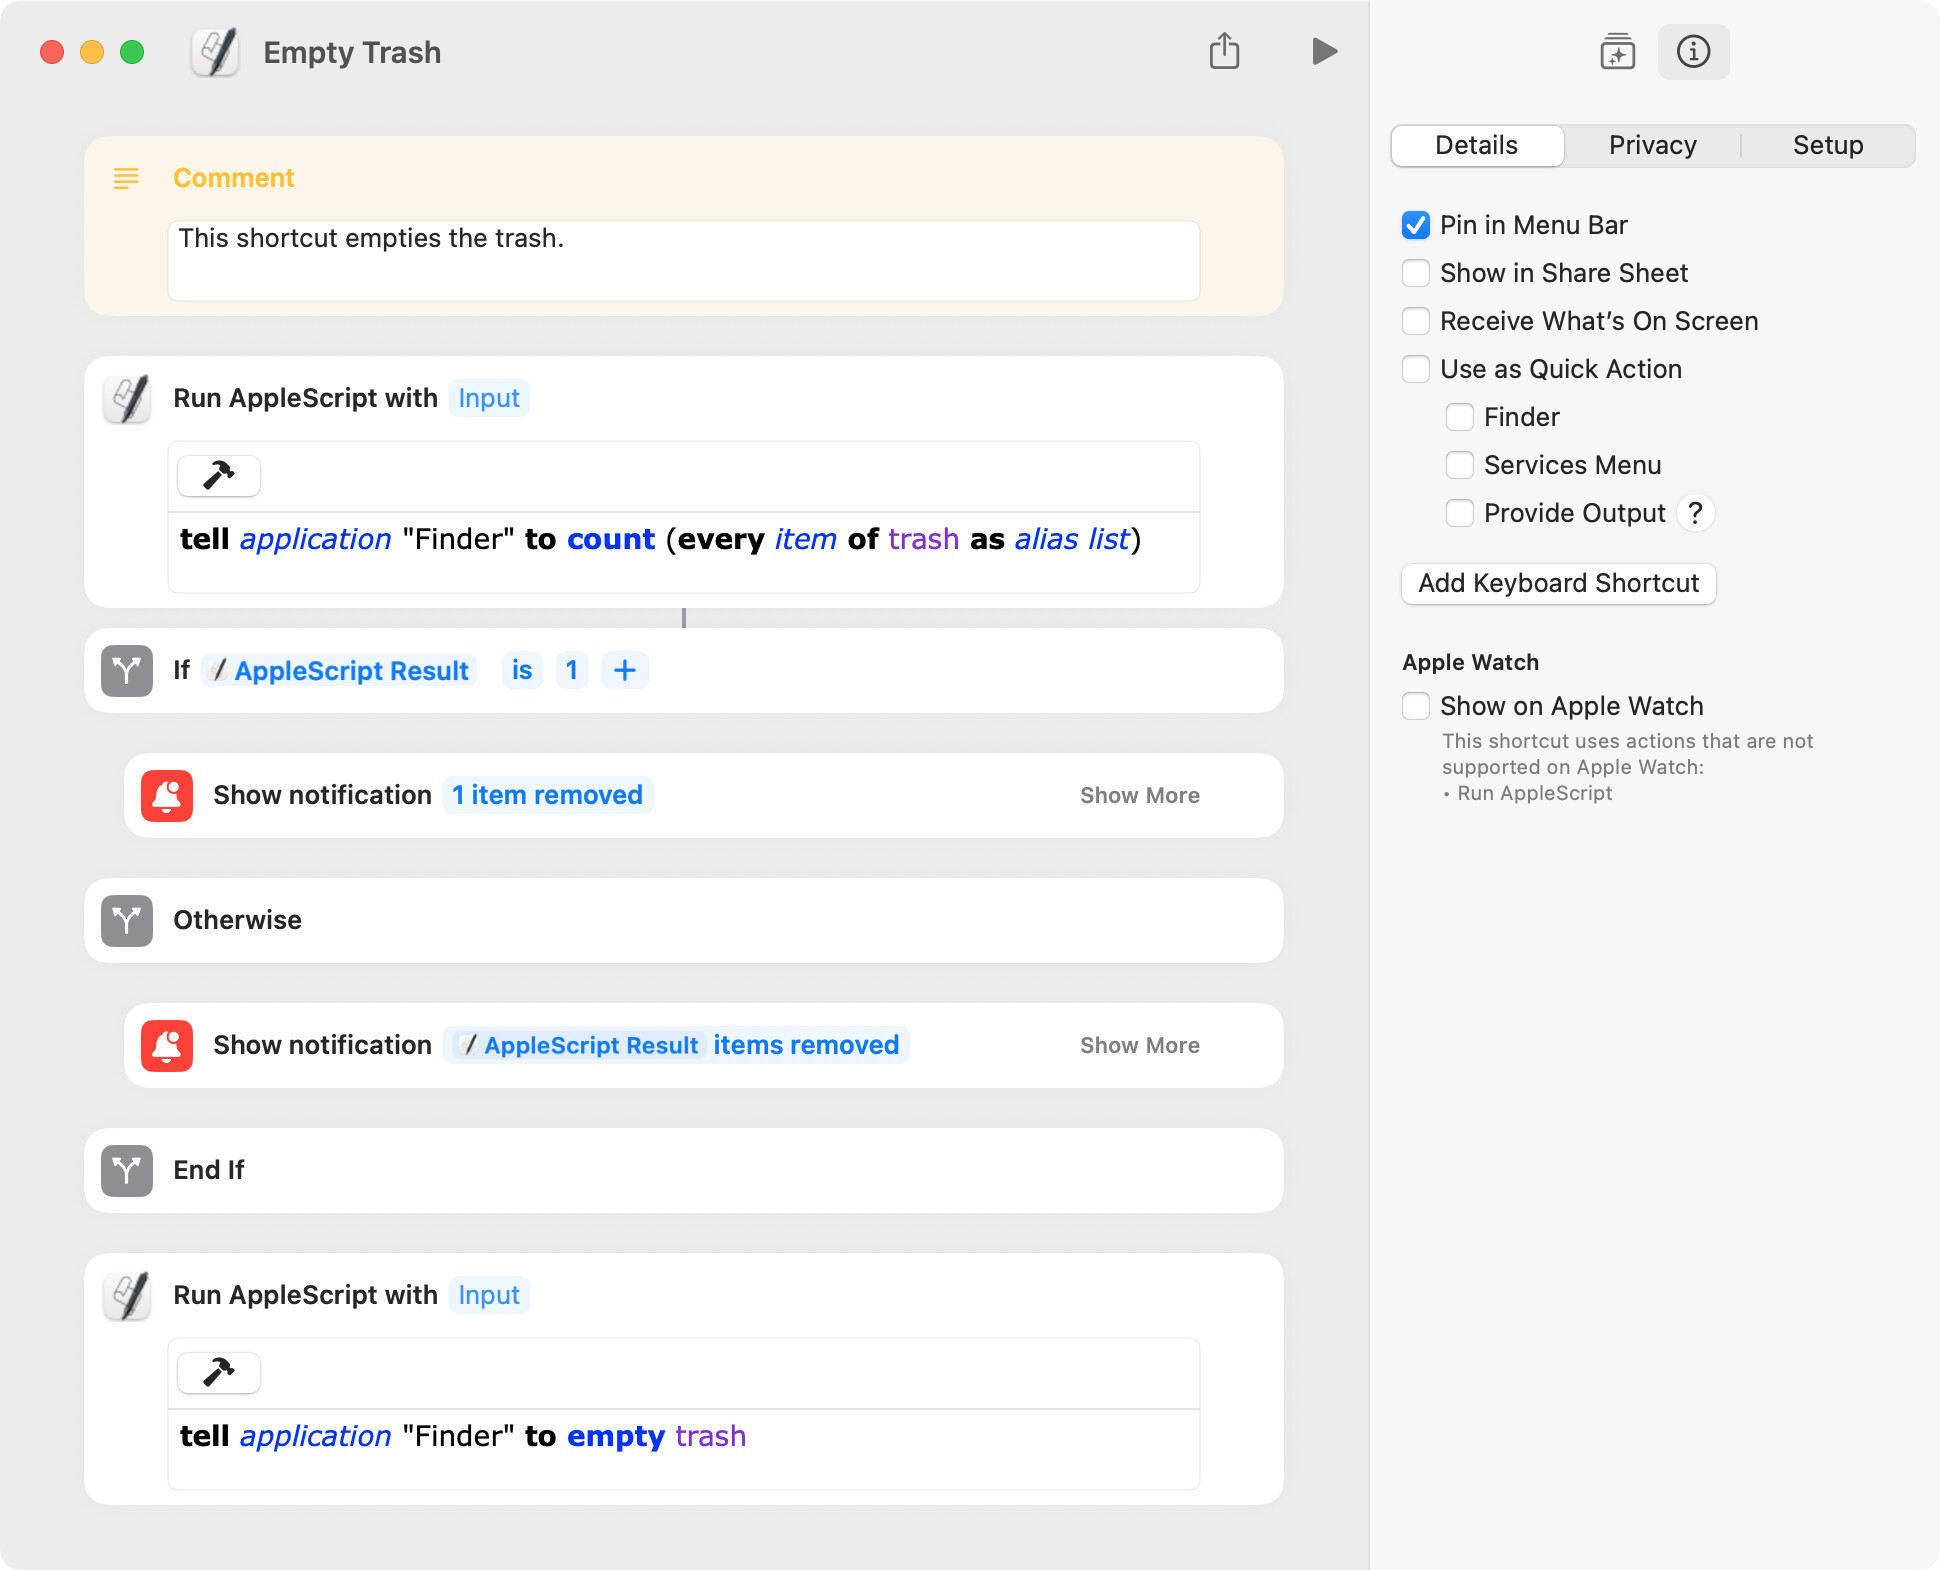Viewport: 1940px width, 1570px height.
Task: Click the Comment action lines icon
Action: (x=126, y=178)
